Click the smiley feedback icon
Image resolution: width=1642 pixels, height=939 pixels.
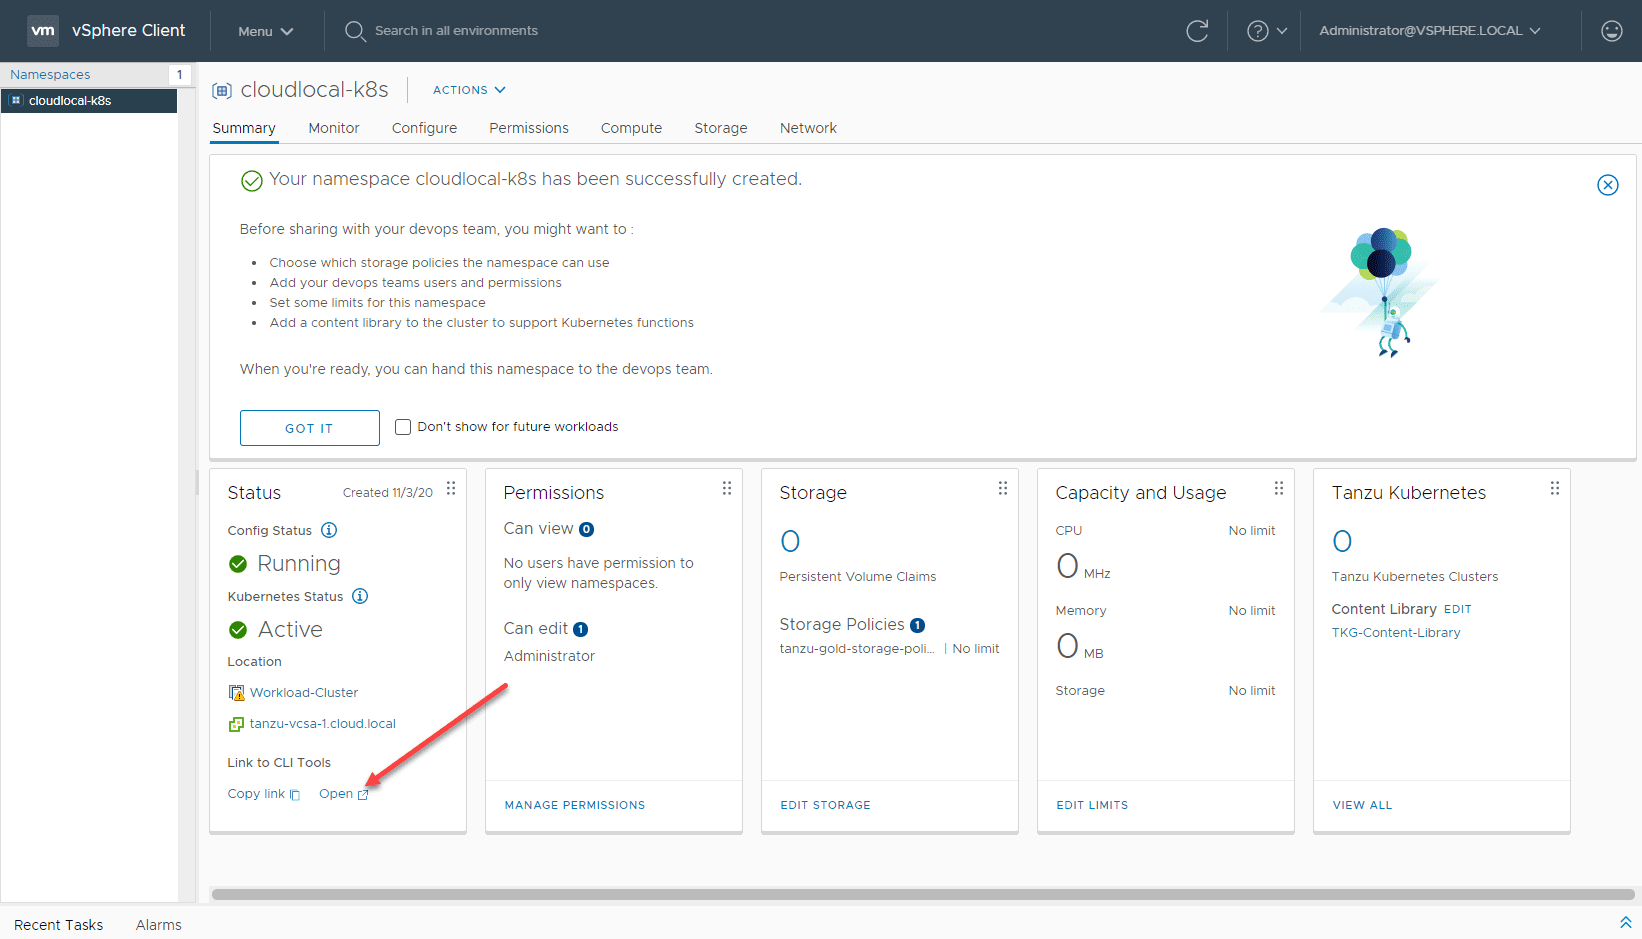tap(1611, 31)
